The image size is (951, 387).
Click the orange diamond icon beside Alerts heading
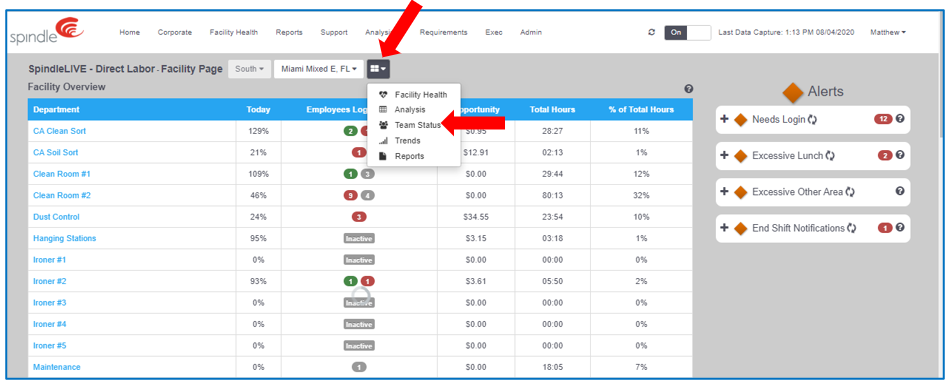pos(792,93)
